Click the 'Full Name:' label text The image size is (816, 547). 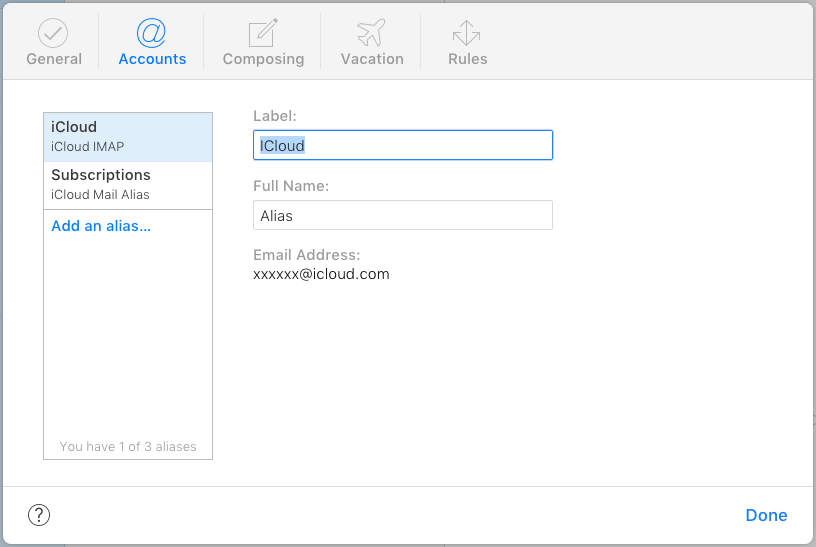pos(291,186)
